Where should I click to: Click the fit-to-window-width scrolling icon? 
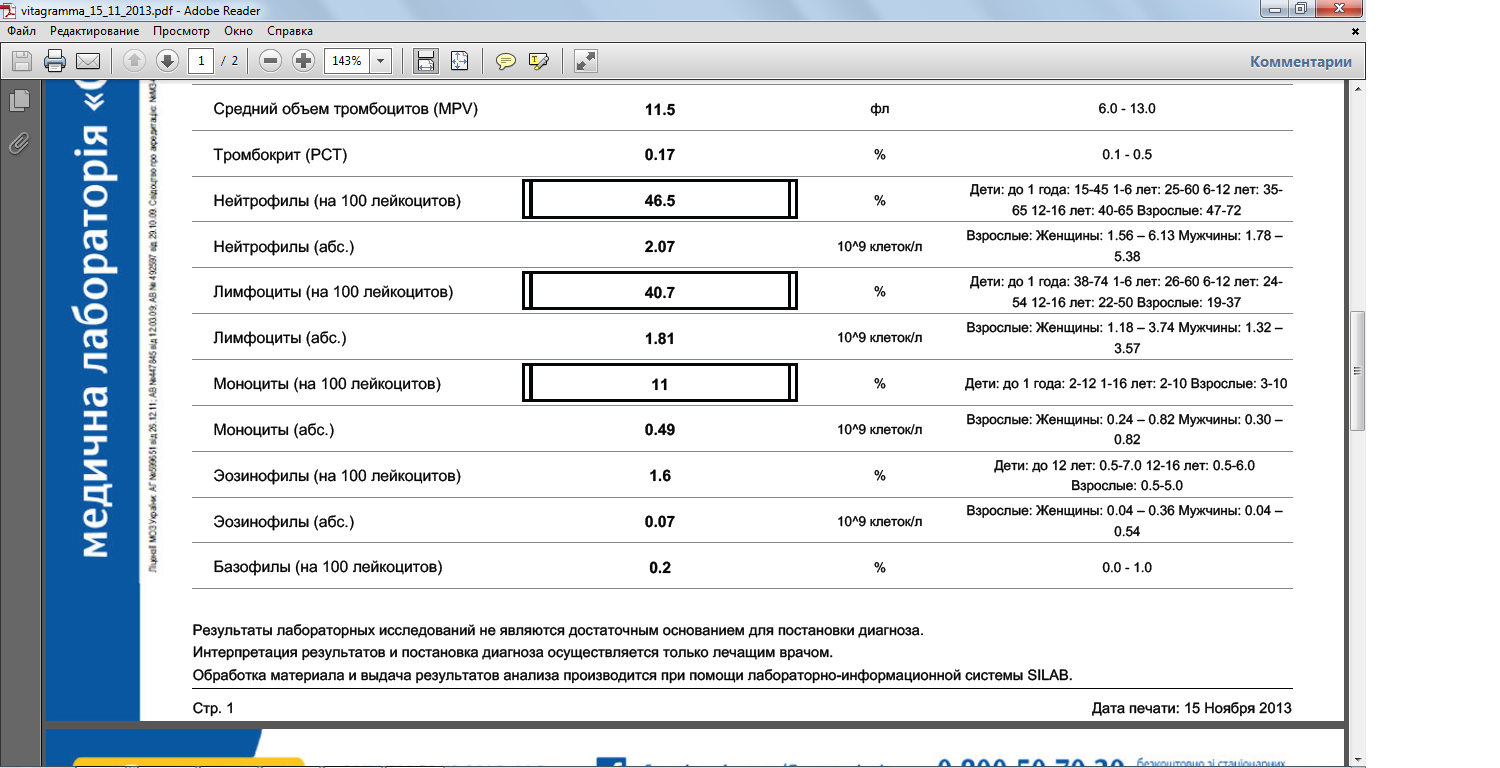point(426,61)
